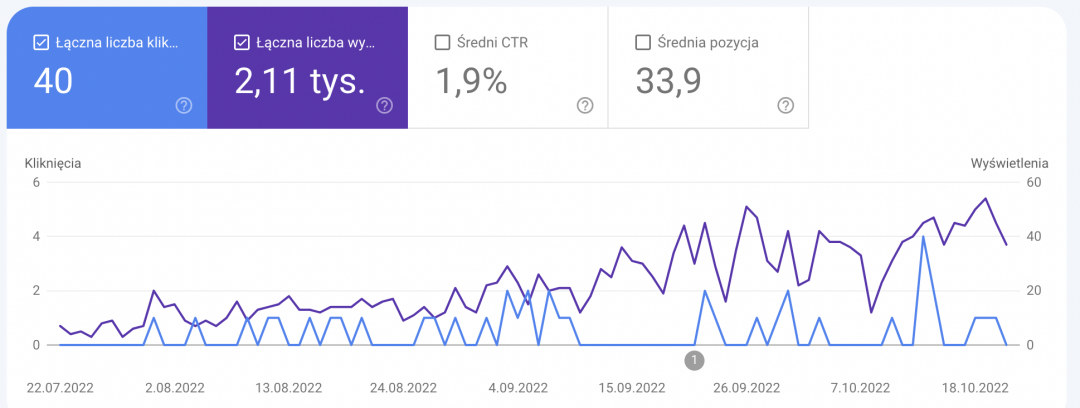
Task: Click the 26.09.2022 date label
Action: [x=745, y=388]
